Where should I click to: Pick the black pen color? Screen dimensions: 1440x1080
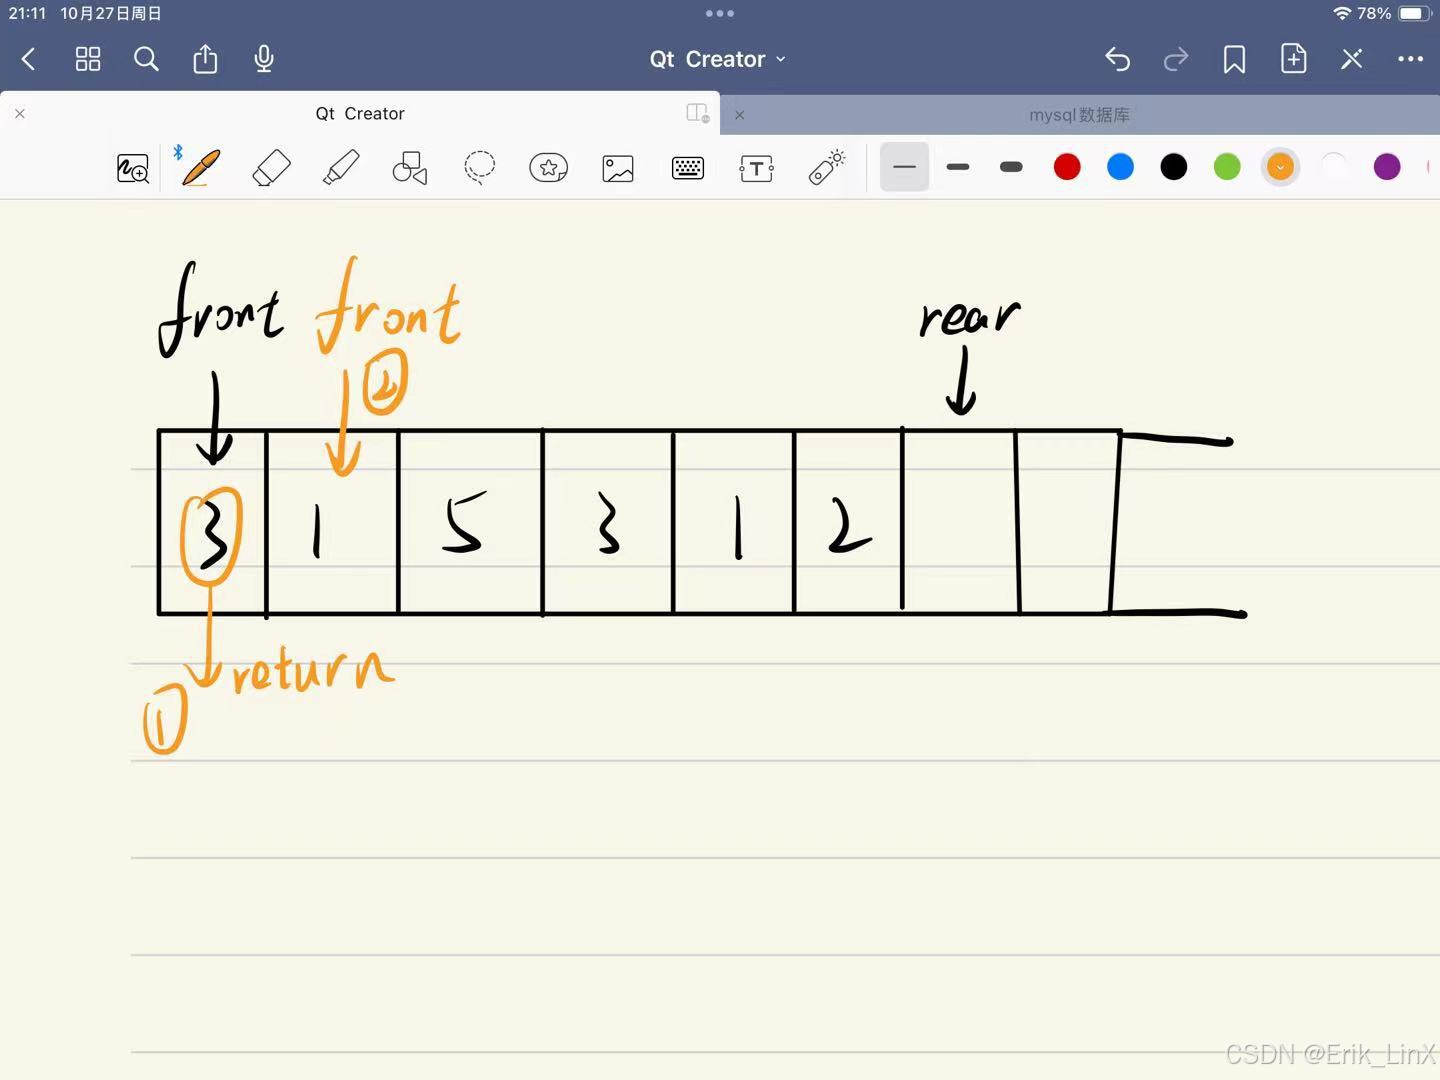pos(1174,167)
